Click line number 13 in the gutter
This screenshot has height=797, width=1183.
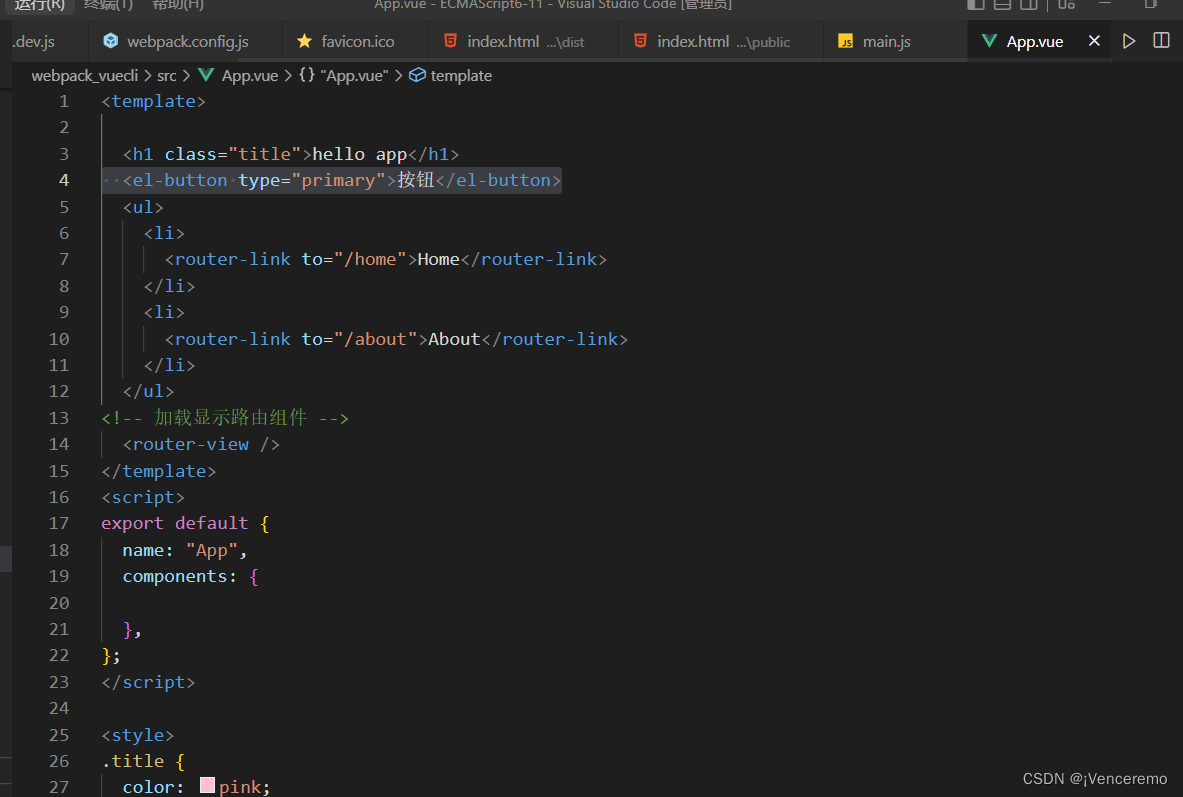pos(59,417)
